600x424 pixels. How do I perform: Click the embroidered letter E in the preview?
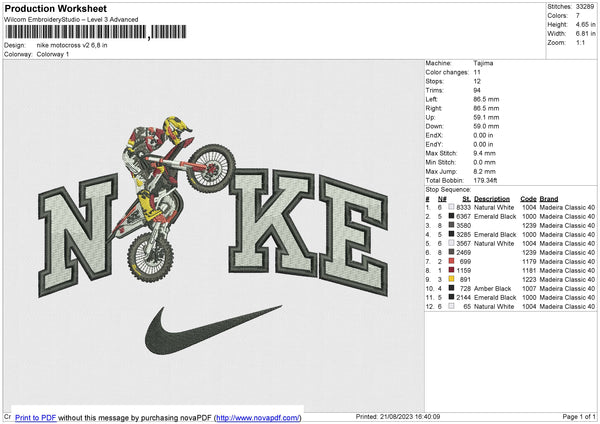[354, 236]
